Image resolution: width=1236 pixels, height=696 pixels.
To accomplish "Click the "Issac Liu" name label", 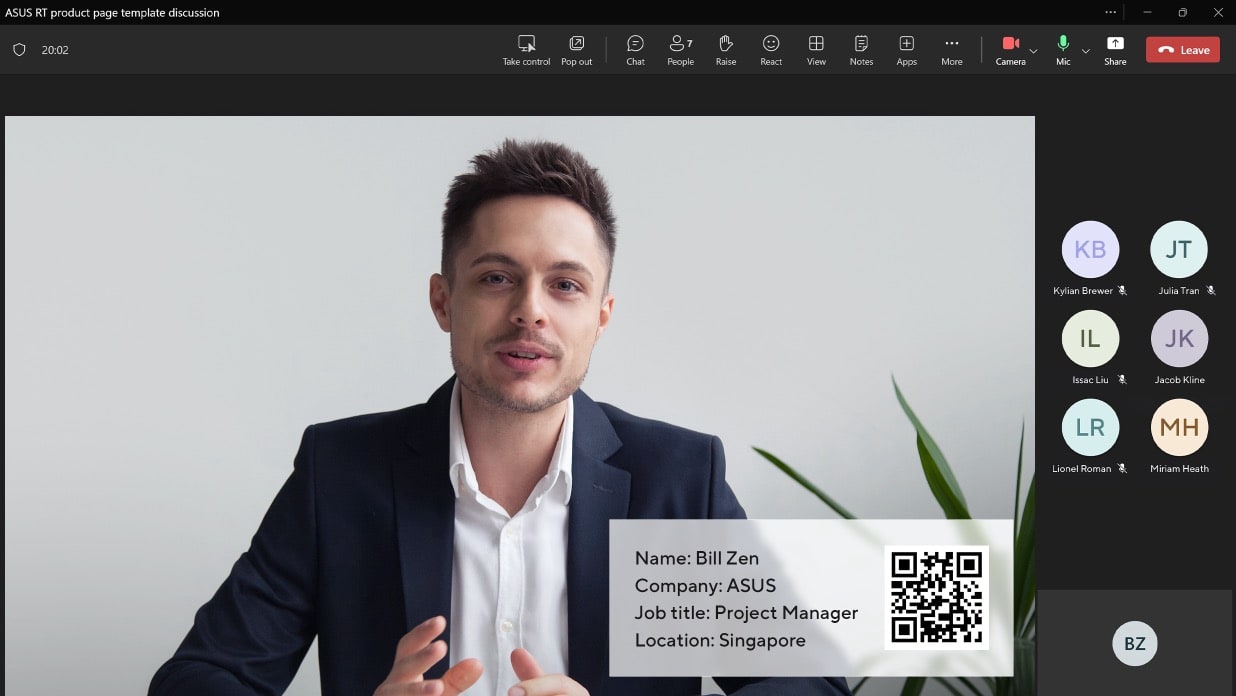I will click(1090, 380).
